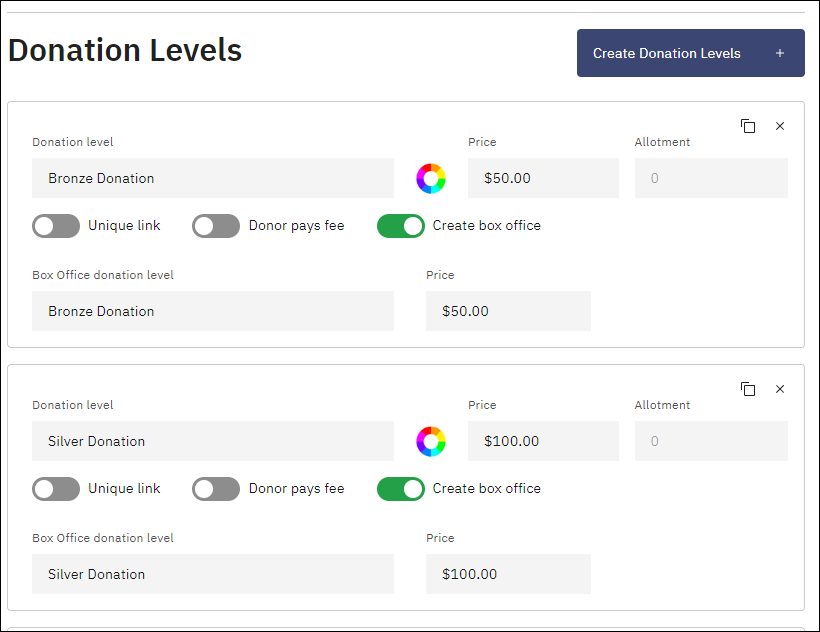Click the Bronze Donation price field

click(x=543, y=178)
